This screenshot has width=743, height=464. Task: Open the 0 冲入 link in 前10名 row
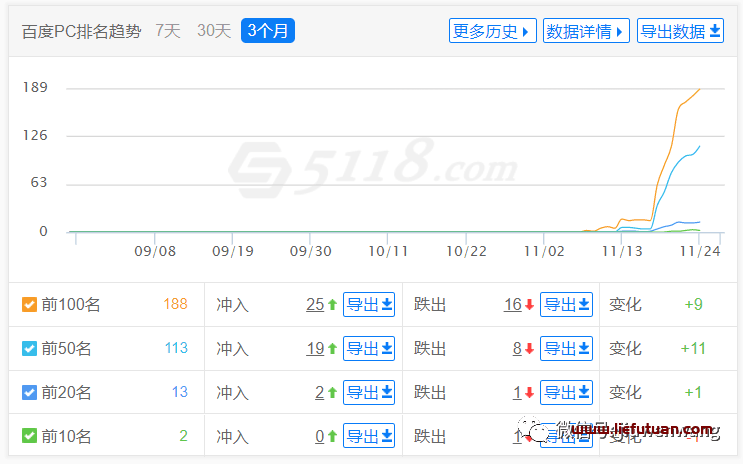coord(320,436)
